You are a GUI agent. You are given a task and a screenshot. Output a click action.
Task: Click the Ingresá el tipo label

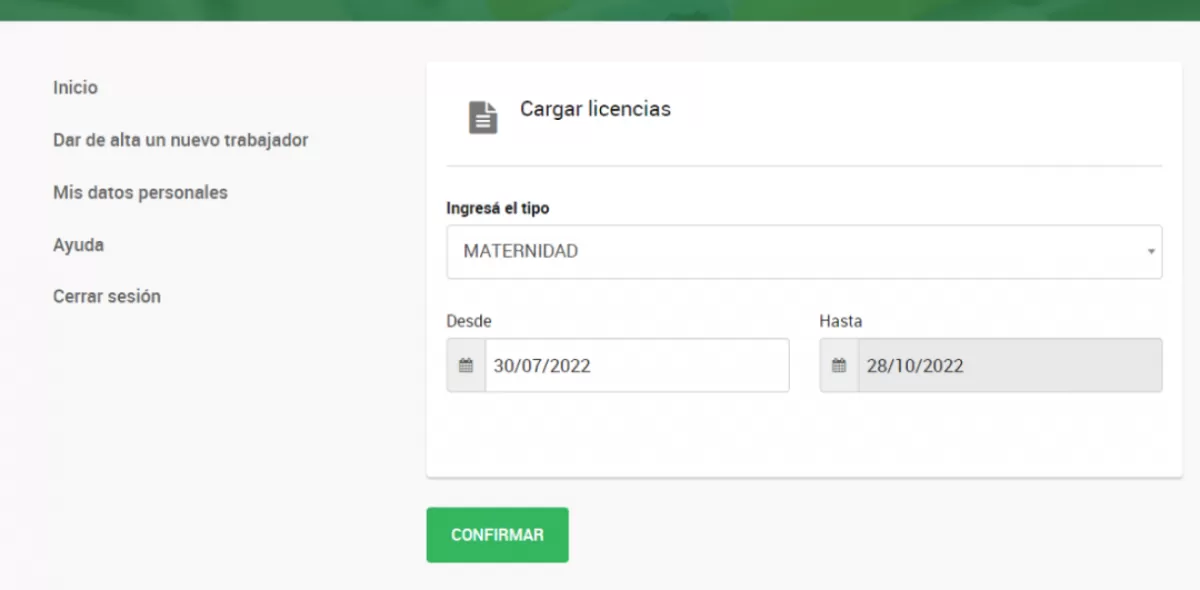pyautogui.click(x=497, y=208)
